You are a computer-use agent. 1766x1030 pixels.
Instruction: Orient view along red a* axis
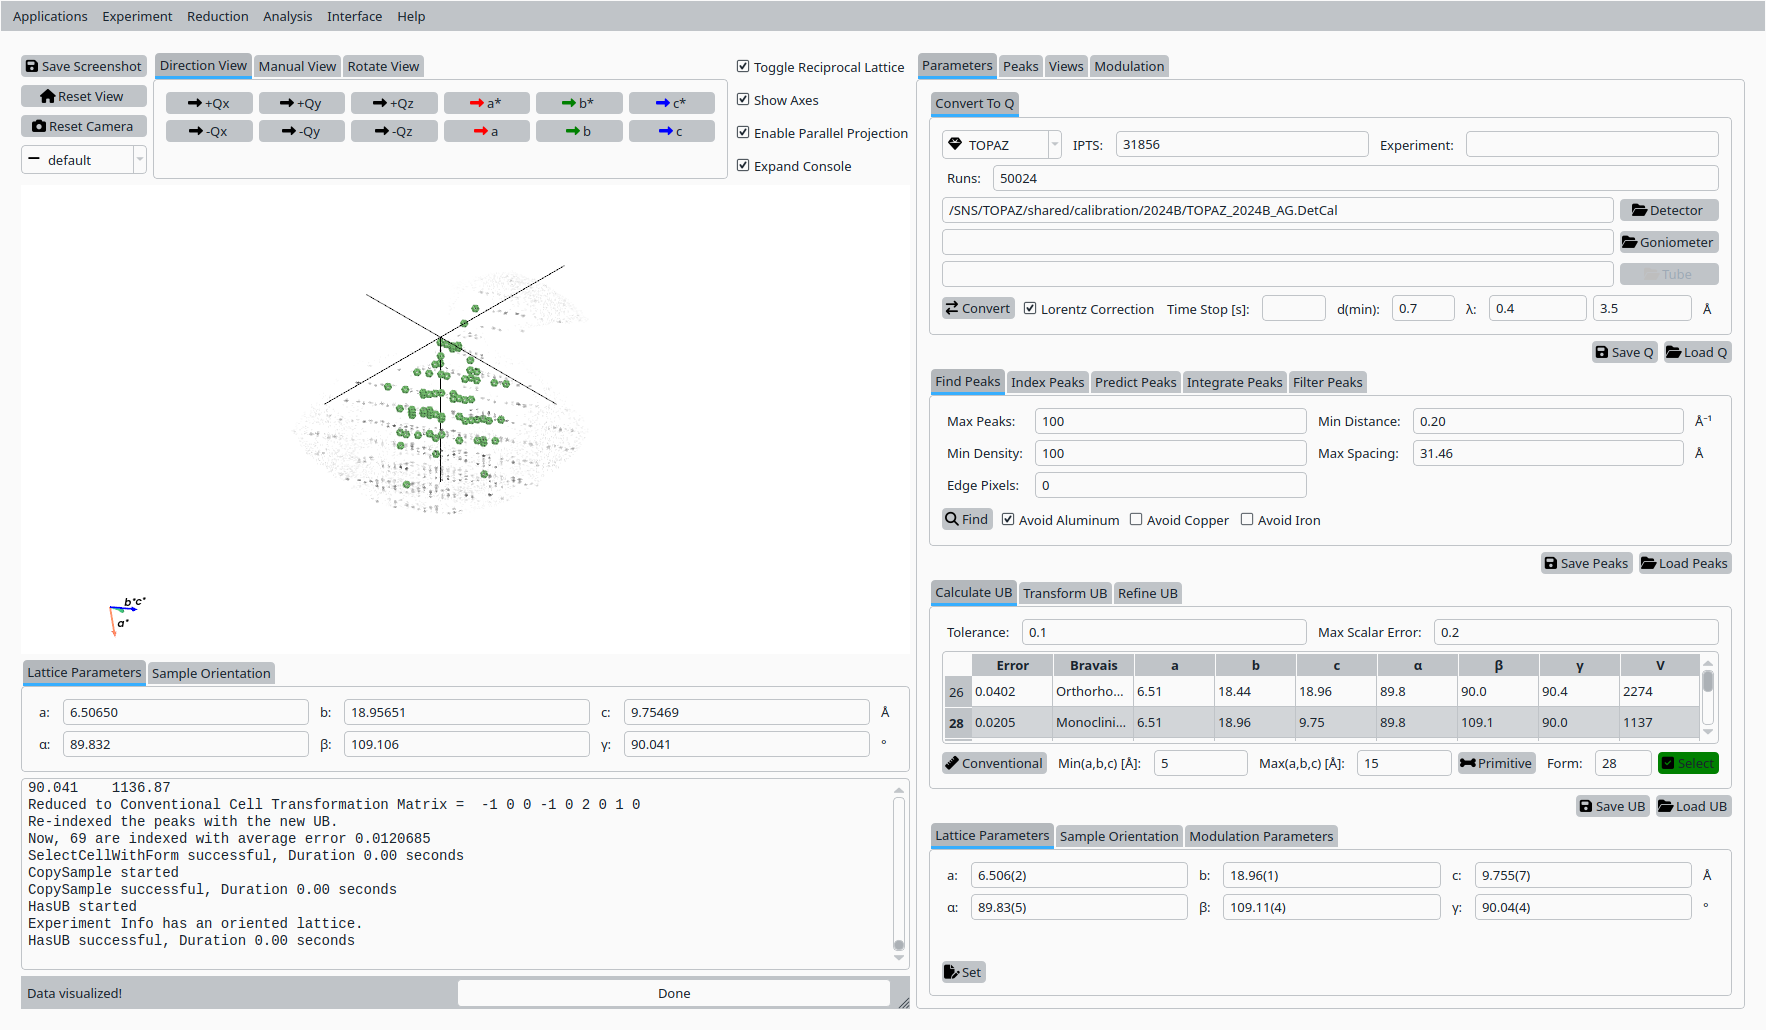tap(486, 103)
